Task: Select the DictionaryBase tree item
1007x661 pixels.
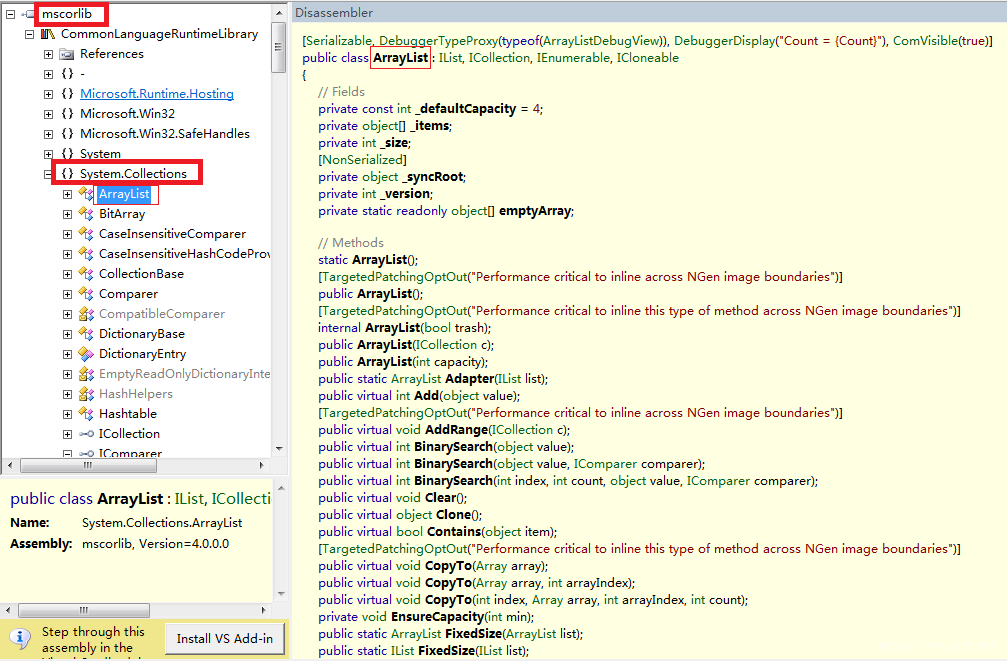Action: click(142, 334)
